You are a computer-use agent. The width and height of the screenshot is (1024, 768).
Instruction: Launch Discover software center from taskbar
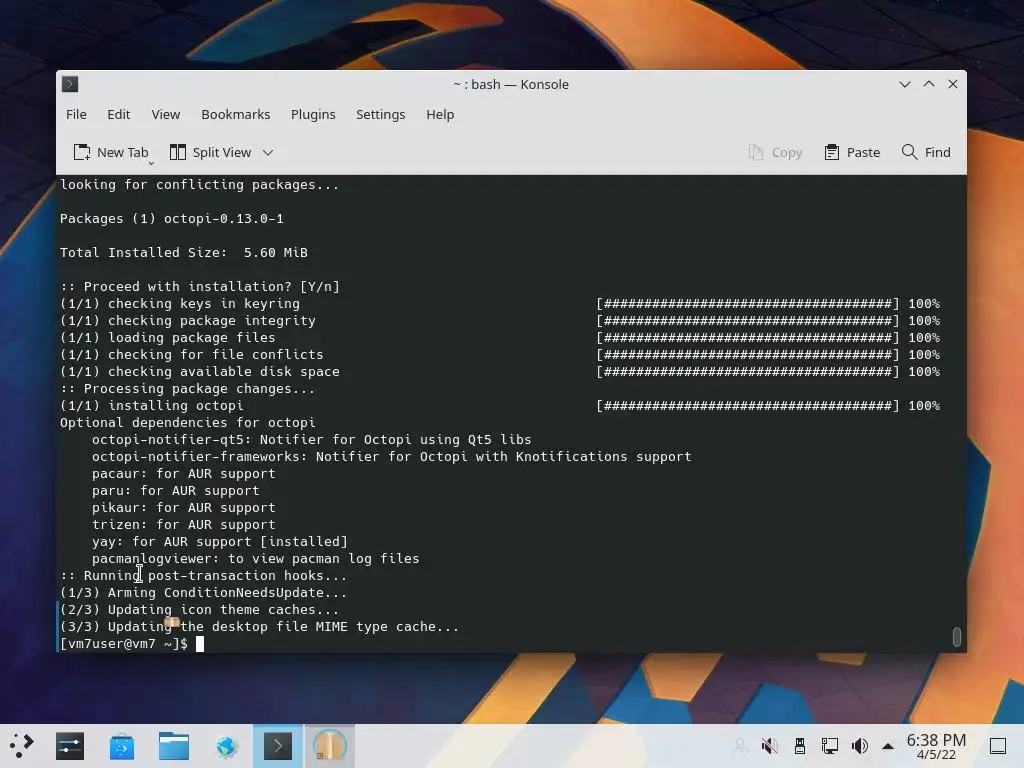pyautogui.click(x=122, y=746)
